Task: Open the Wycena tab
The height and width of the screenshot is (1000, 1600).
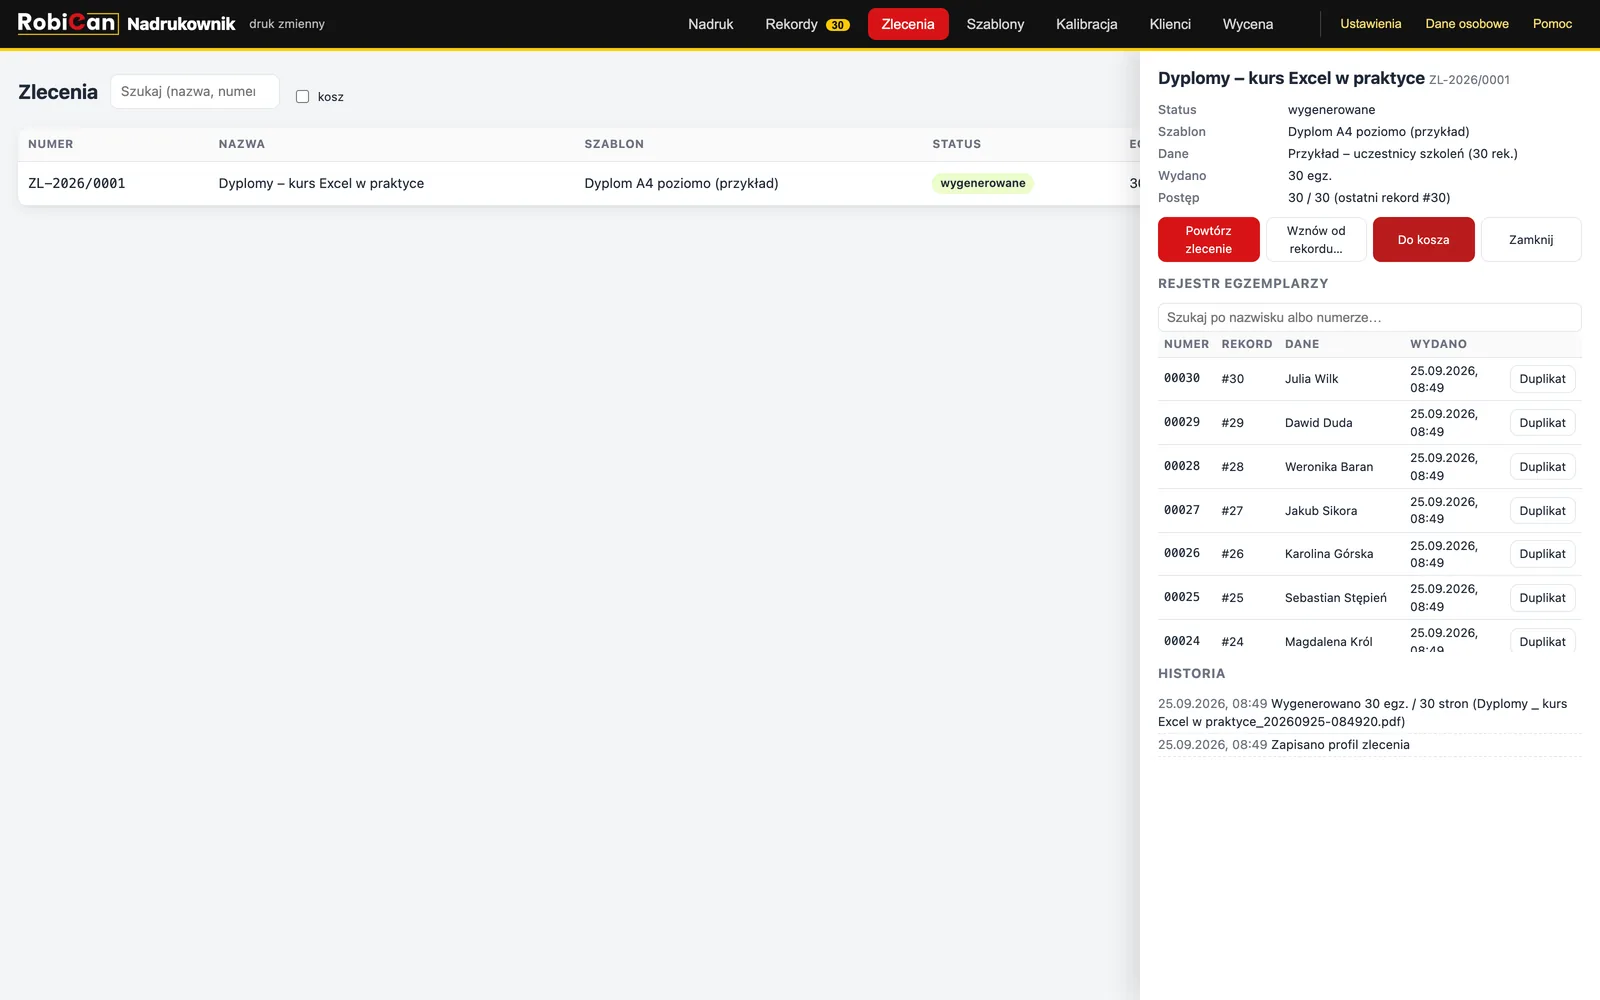Action: (1248, 24)
